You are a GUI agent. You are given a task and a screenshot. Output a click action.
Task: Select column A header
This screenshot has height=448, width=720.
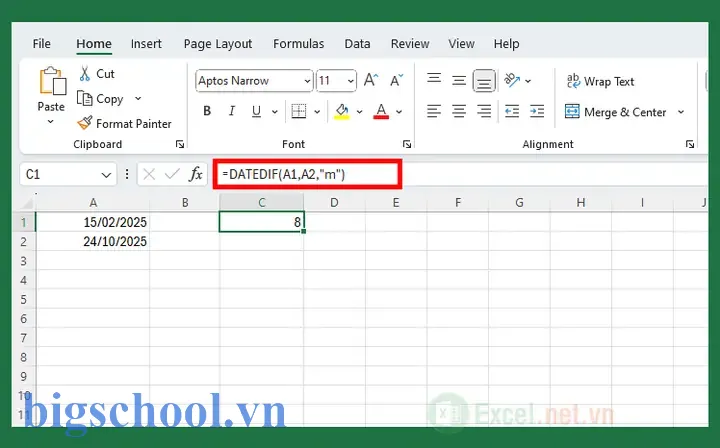tap(93, 202)
